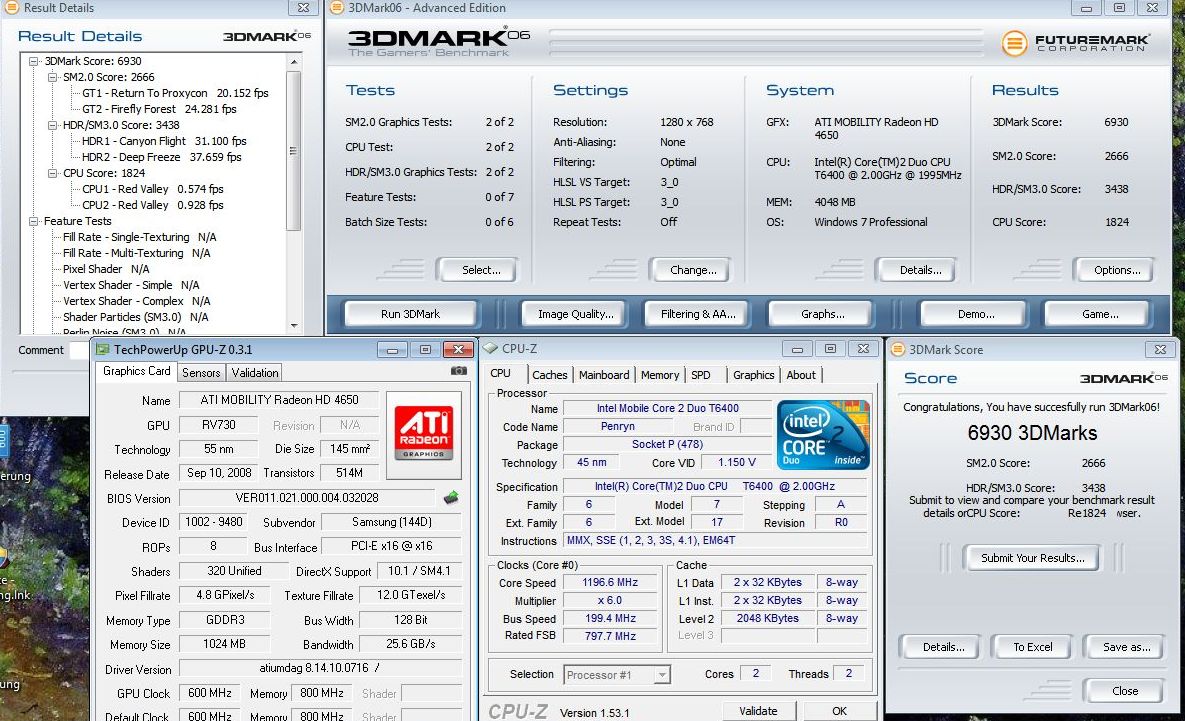This screenshot has width=1185, height=721.
Task: Switch to the Sensors tab in GPU-Z
Action: pyautogui.click(x=201, y=373)
